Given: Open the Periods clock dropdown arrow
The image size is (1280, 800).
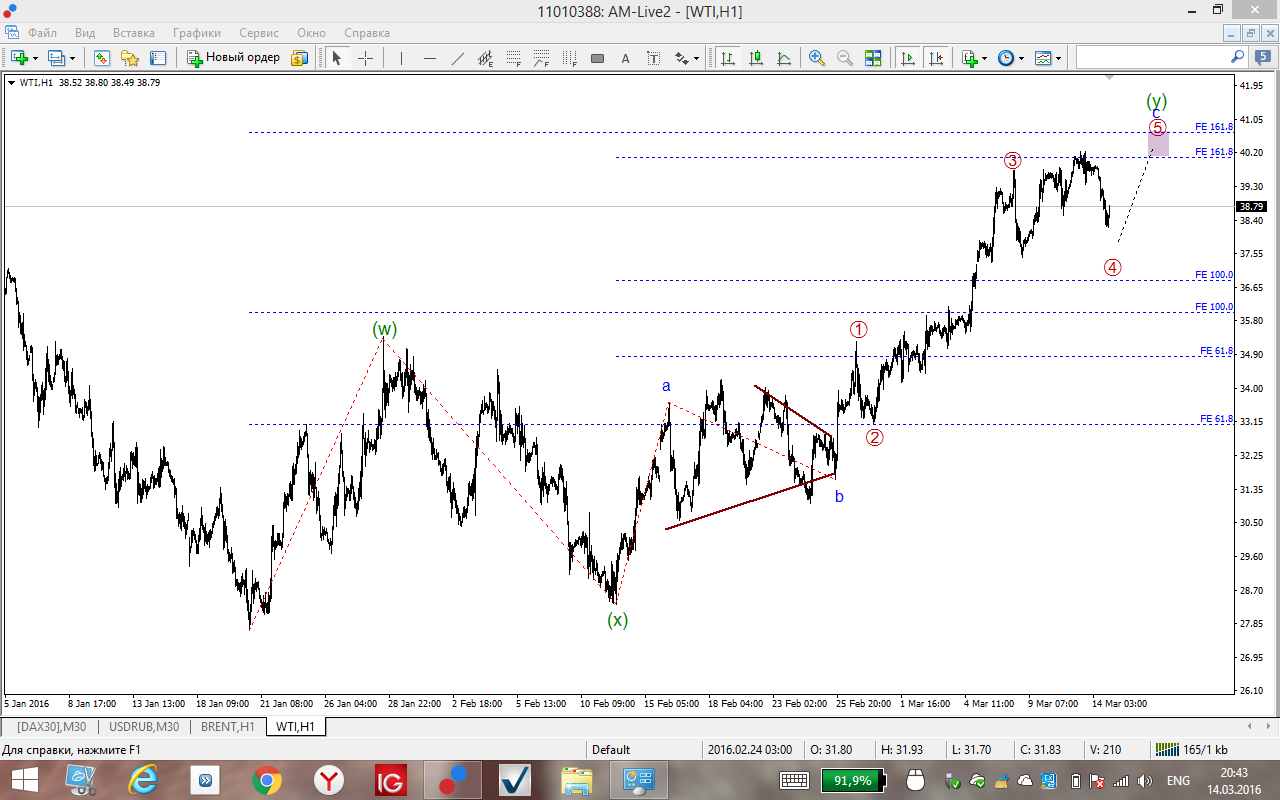Looking at the screenshot, I should coord(1021,58).
